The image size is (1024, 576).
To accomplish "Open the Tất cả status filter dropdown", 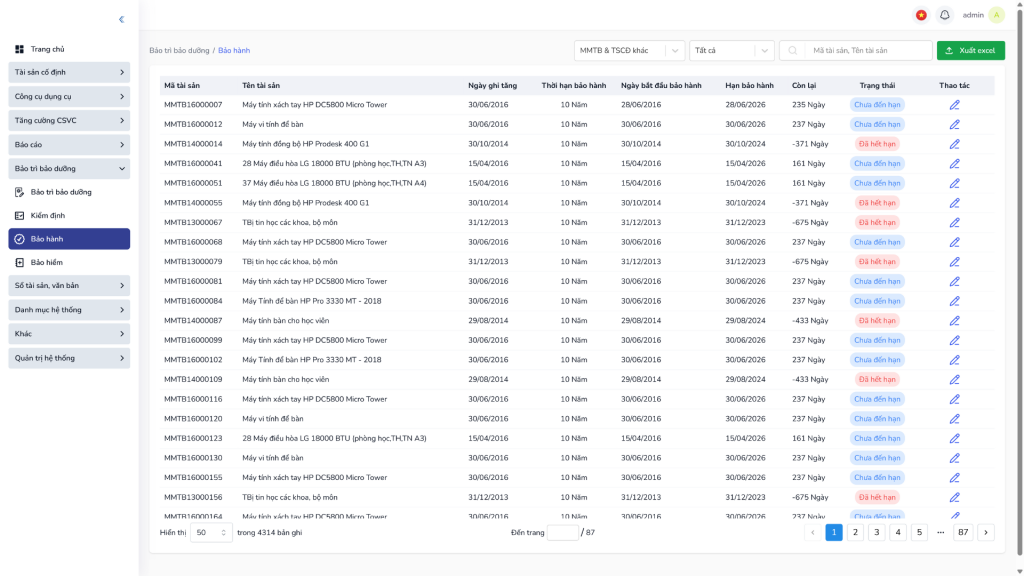I will (731, 50).
